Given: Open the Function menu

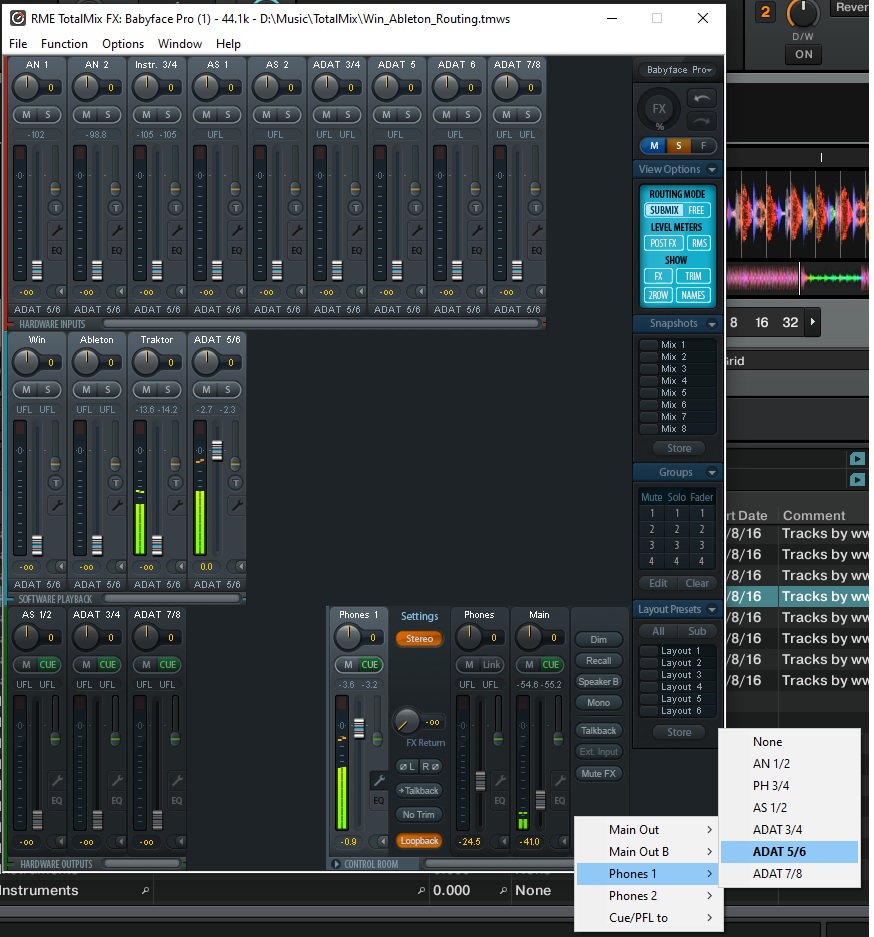Looking at the screenshot, I should click(64, 44).
